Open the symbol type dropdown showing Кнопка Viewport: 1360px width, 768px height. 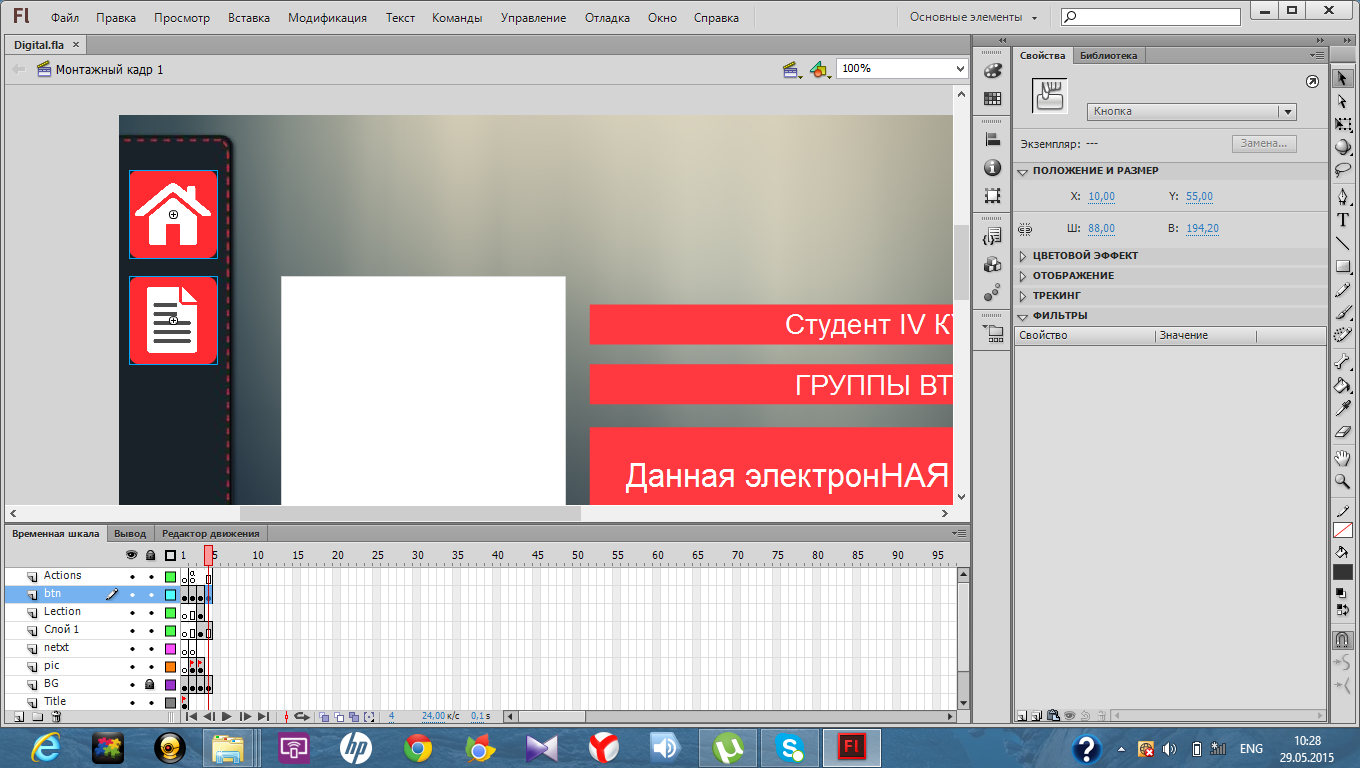click(1192, 112)
